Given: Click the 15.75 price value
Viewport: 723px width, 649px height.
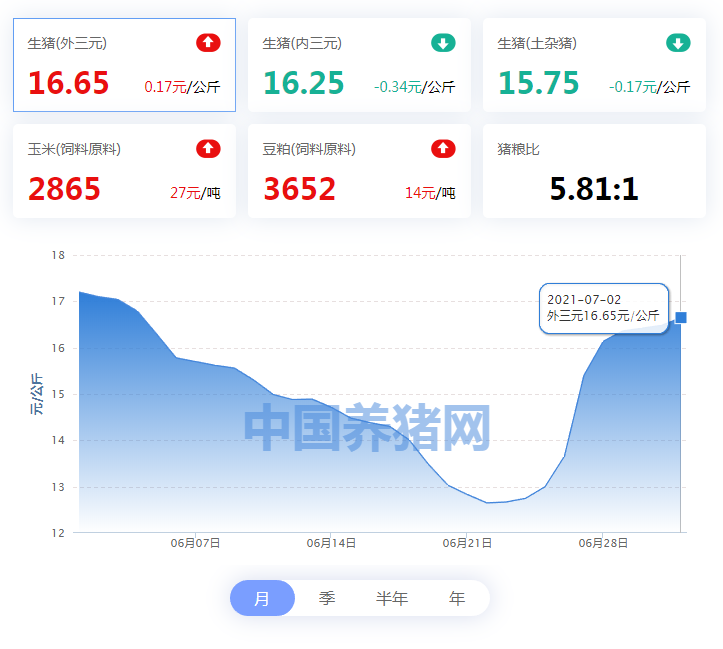Looking at the screenshot, I should 539,83.
